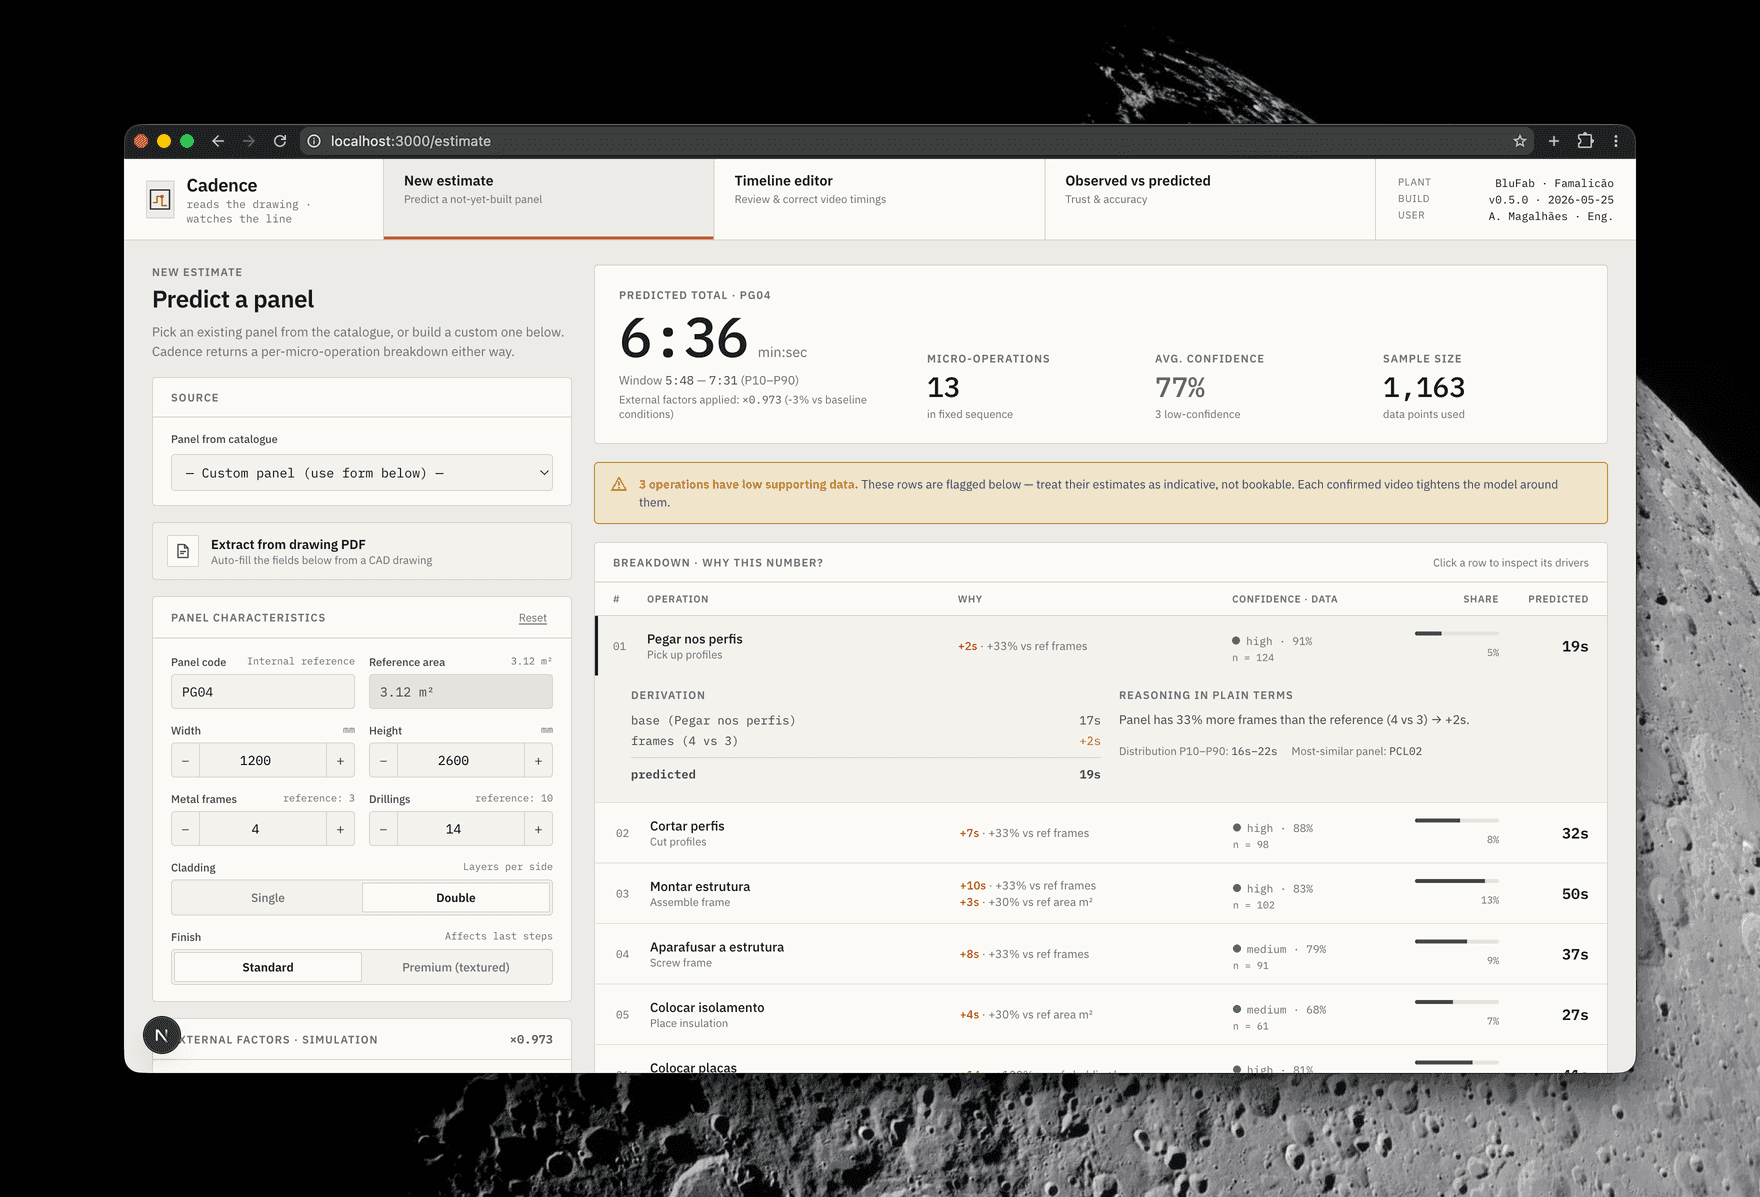Click the share bar for Montar estrutura
The width and height of the screenshot is (1760, 1197).
coord(1456,881)
